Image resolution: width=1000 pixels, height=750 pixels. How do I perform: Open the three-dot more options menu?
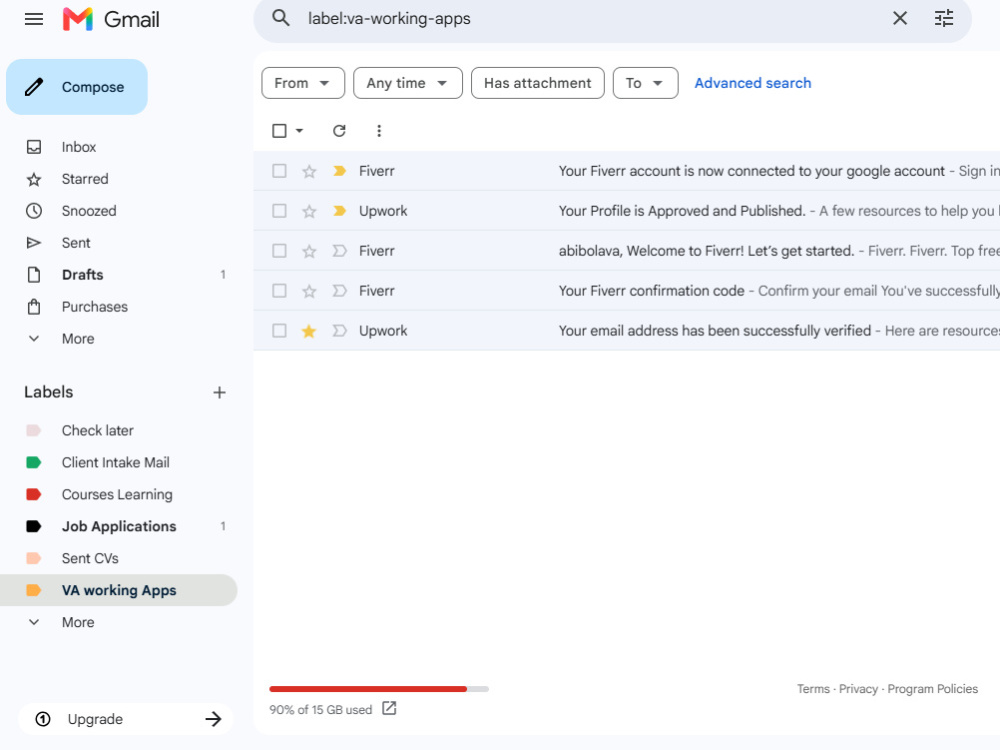pyautogui.click(x=379, y=131)
